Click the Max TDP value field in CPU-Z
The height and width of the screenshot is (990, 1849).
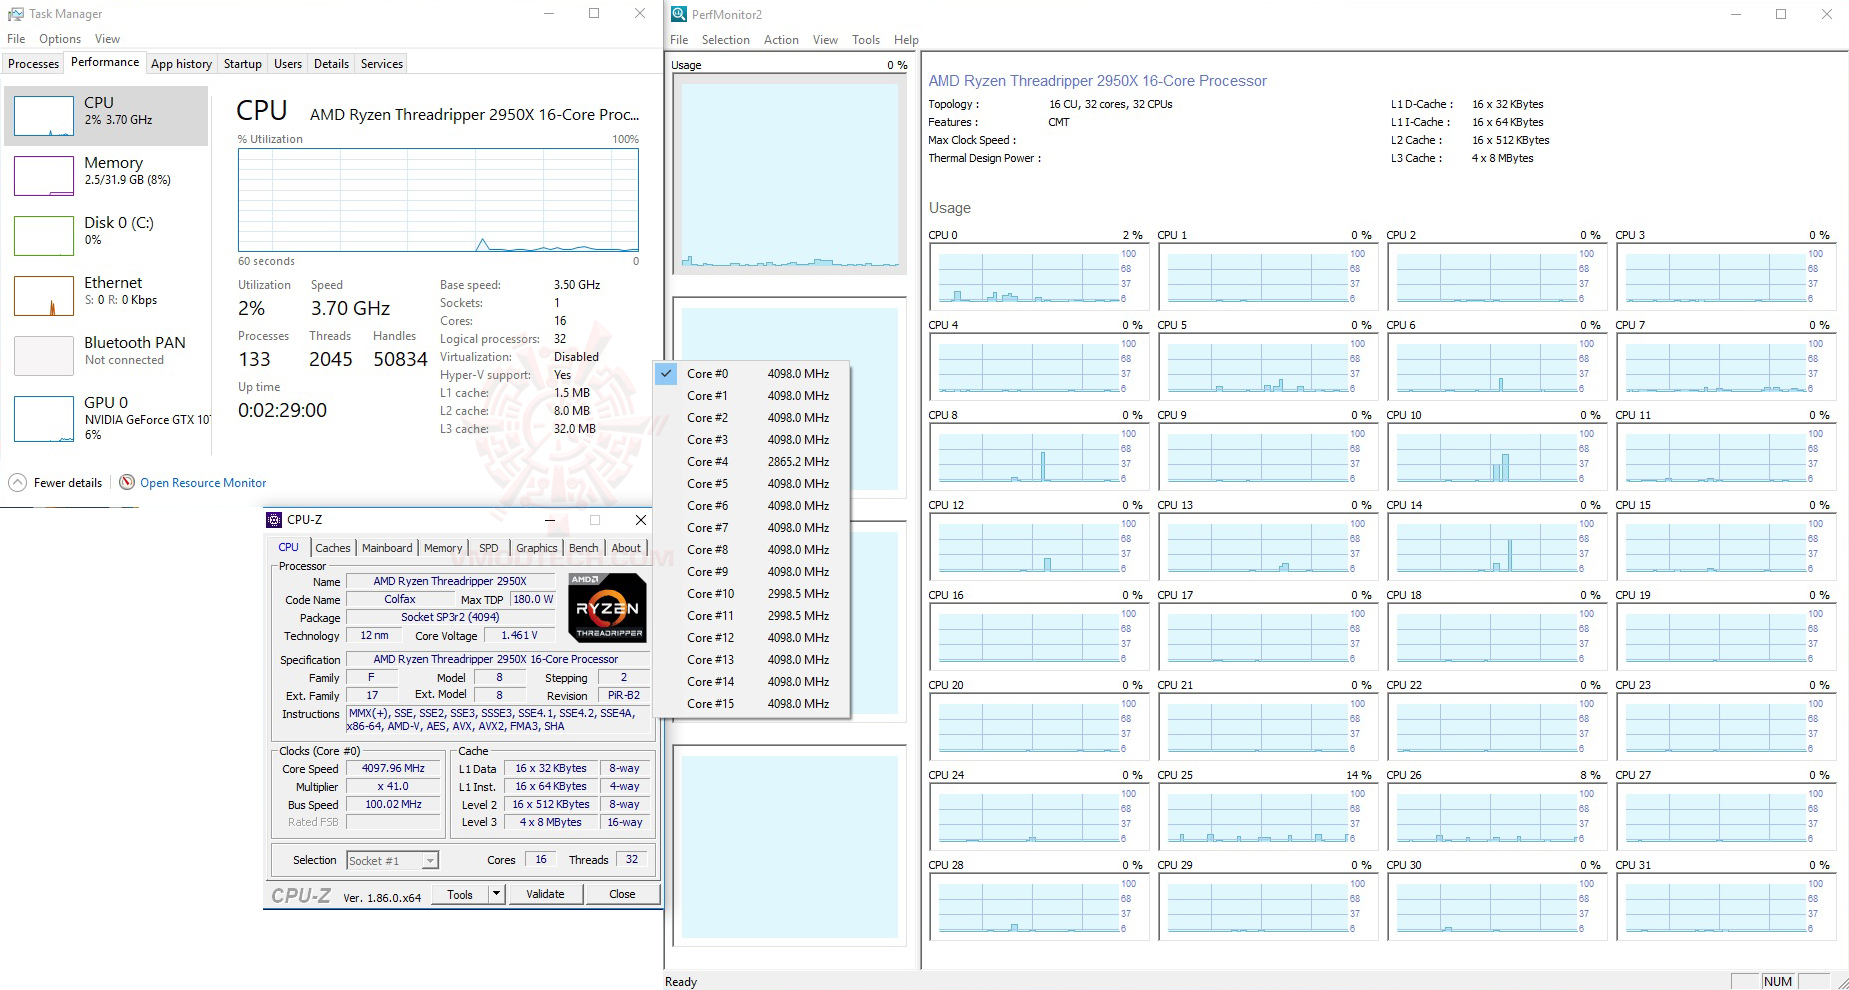532,600
